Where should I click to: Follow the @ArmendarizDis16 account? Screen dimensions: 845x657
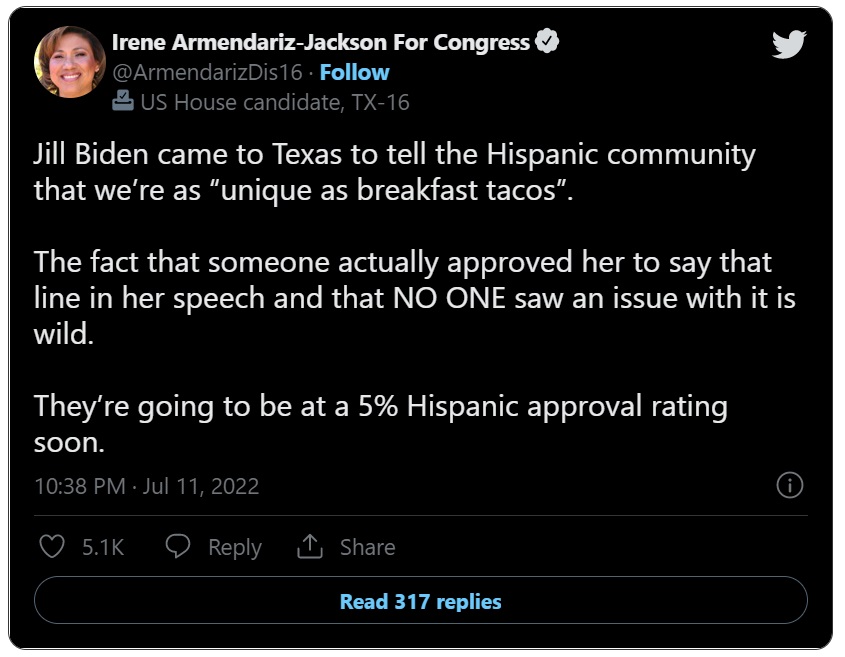coord(354,72)
